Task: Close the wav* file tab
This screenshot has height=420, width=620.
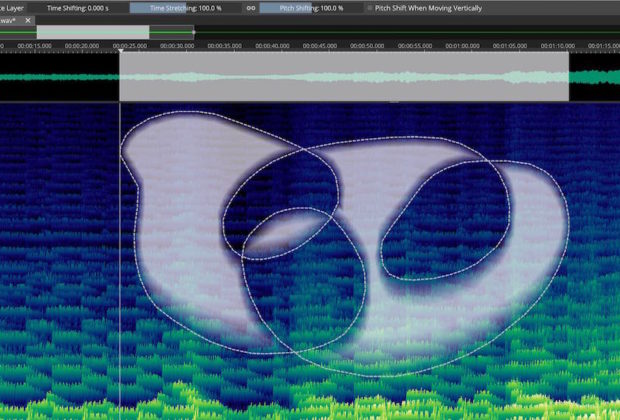Action: point(28,21)
